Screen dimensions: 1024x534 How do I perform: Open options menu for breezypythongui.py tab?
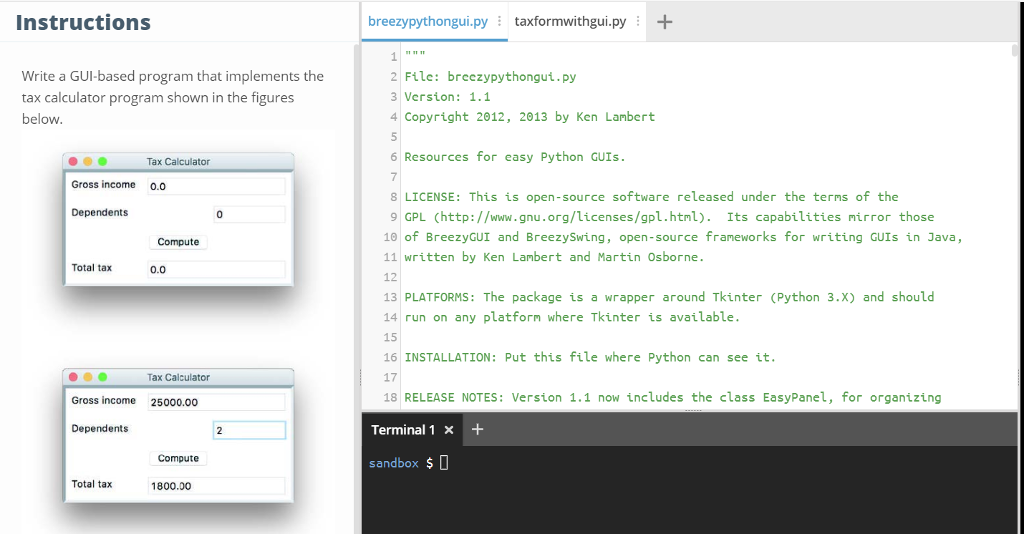pyautogui.click(x=500, y=22)
